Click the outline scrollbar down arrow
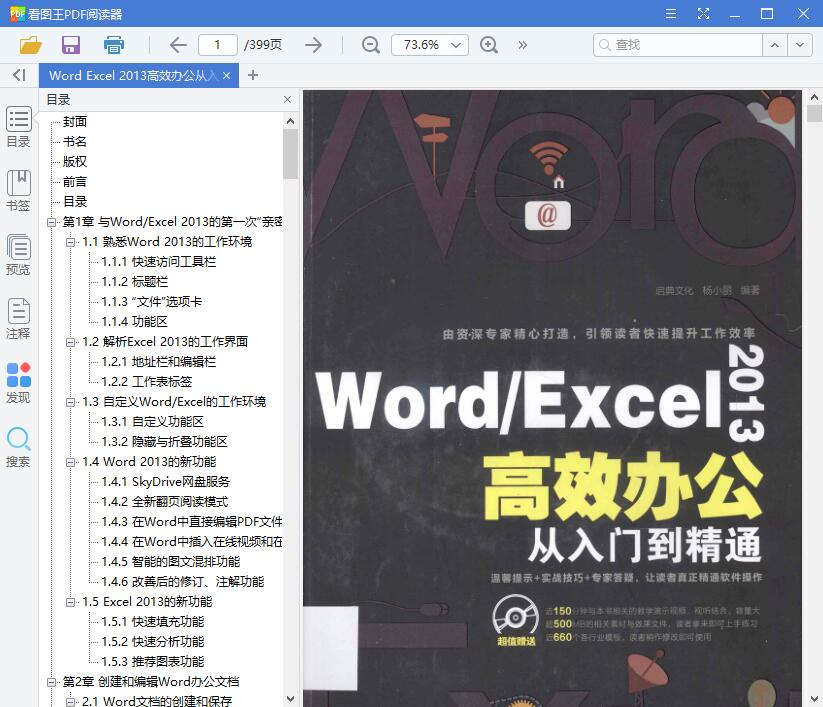This screenshot has height=707, width=823. pos(290,699)
